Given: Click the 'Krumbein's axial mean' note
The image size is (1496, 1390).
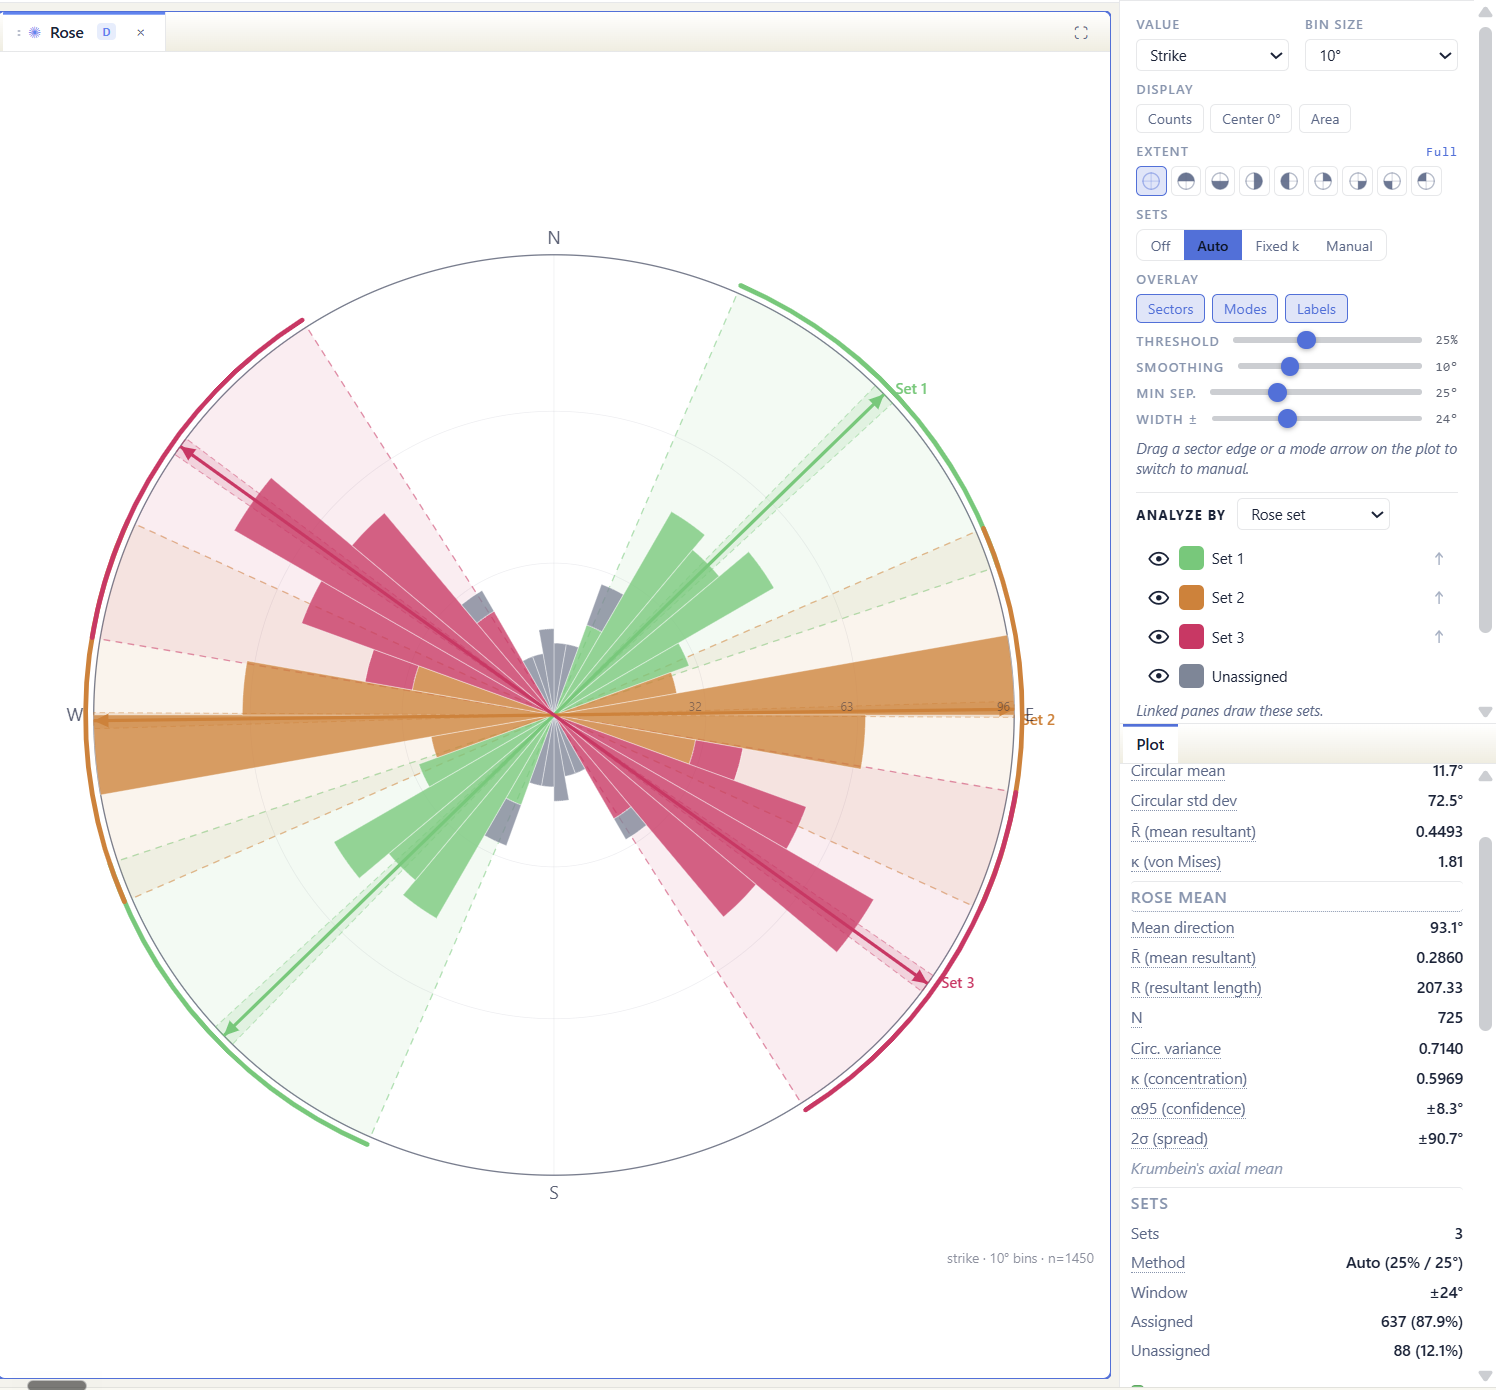Looking at the screenshot, I should coord(1206,1169).
